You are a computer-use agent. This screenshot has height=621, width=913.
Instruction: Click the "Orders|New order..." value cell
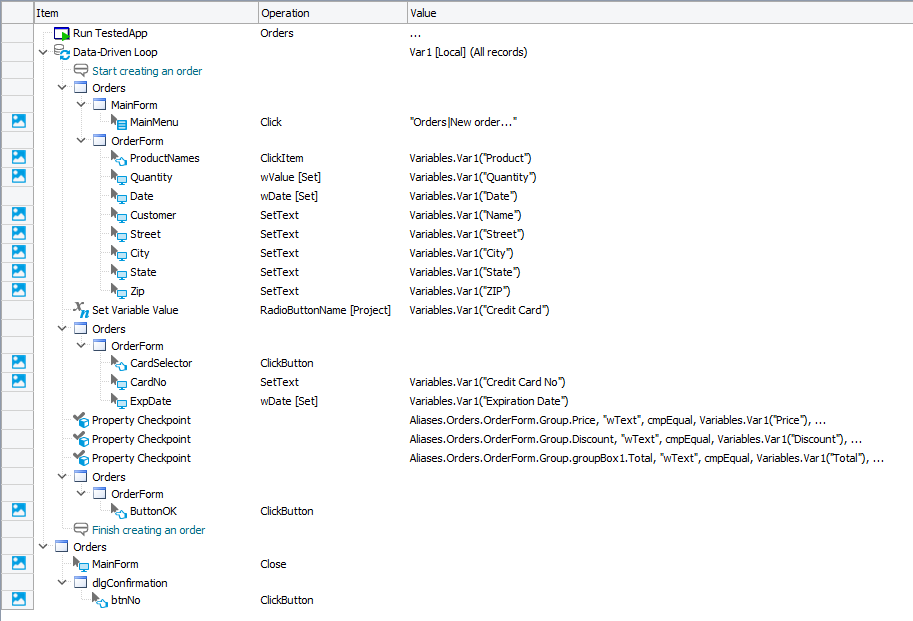click(463, 122)
